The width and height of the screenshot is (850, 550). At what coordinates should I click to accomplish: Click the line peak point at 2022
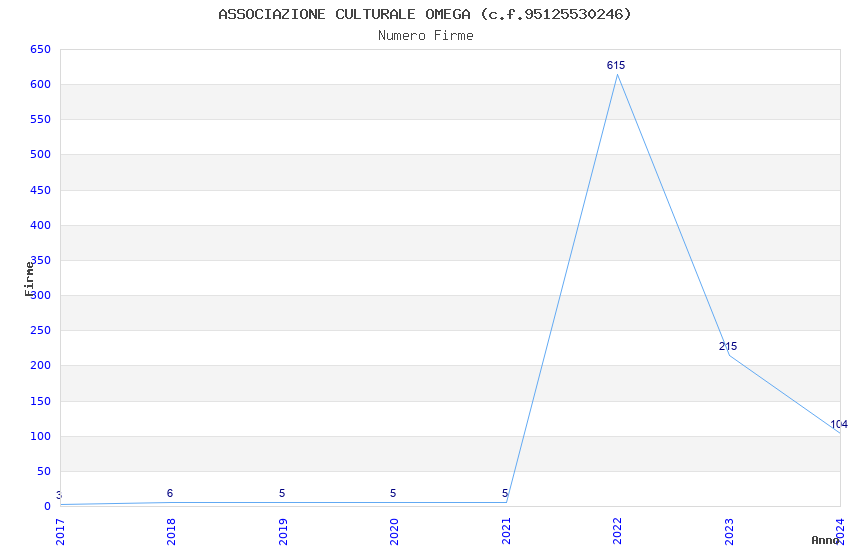tap(617, 74)
